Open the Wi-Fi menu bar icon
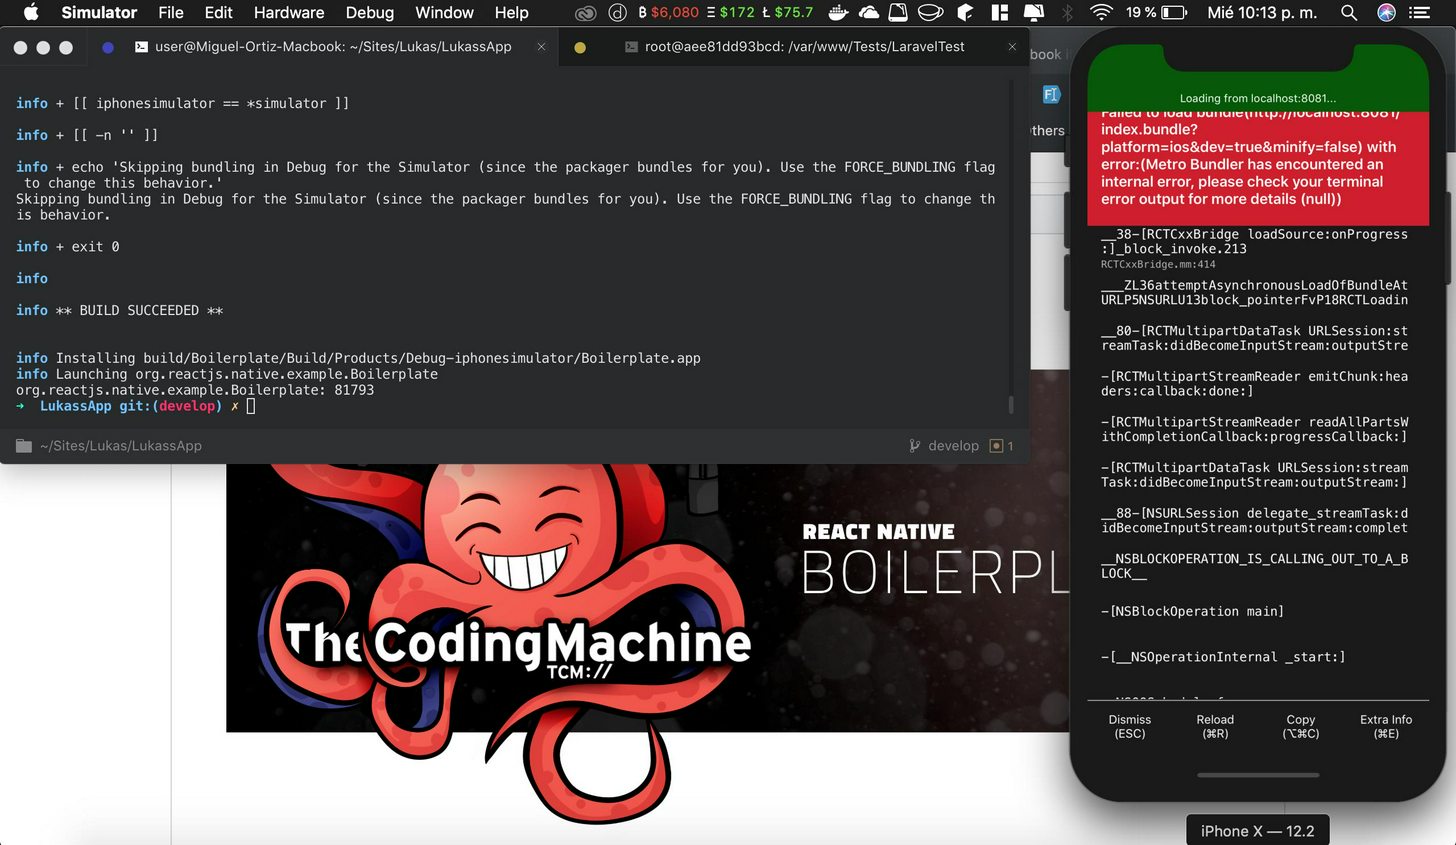This screenshot has width=1456, height=845. pyautogui.click(x=1101, y=13)
